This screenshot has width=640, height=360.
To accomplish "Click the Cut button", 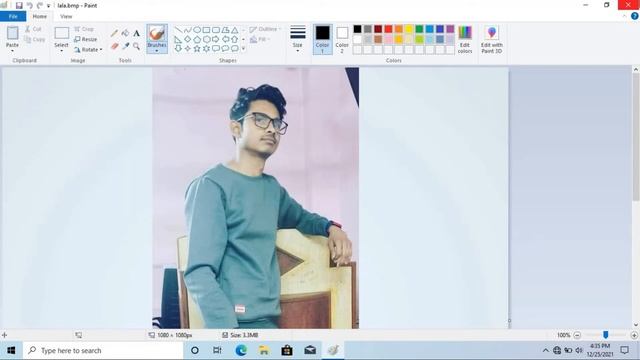I will pos(33,29).
